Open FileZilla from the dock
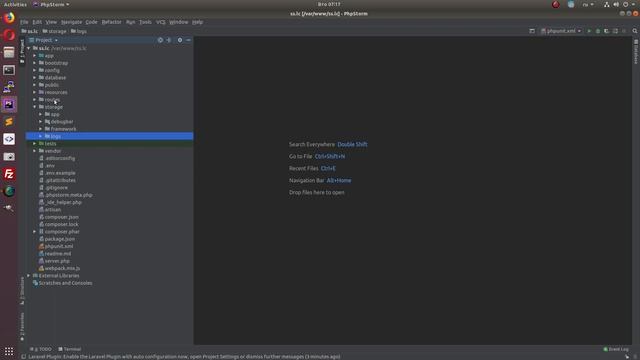The image size is (640, 360). click(9, 174)
